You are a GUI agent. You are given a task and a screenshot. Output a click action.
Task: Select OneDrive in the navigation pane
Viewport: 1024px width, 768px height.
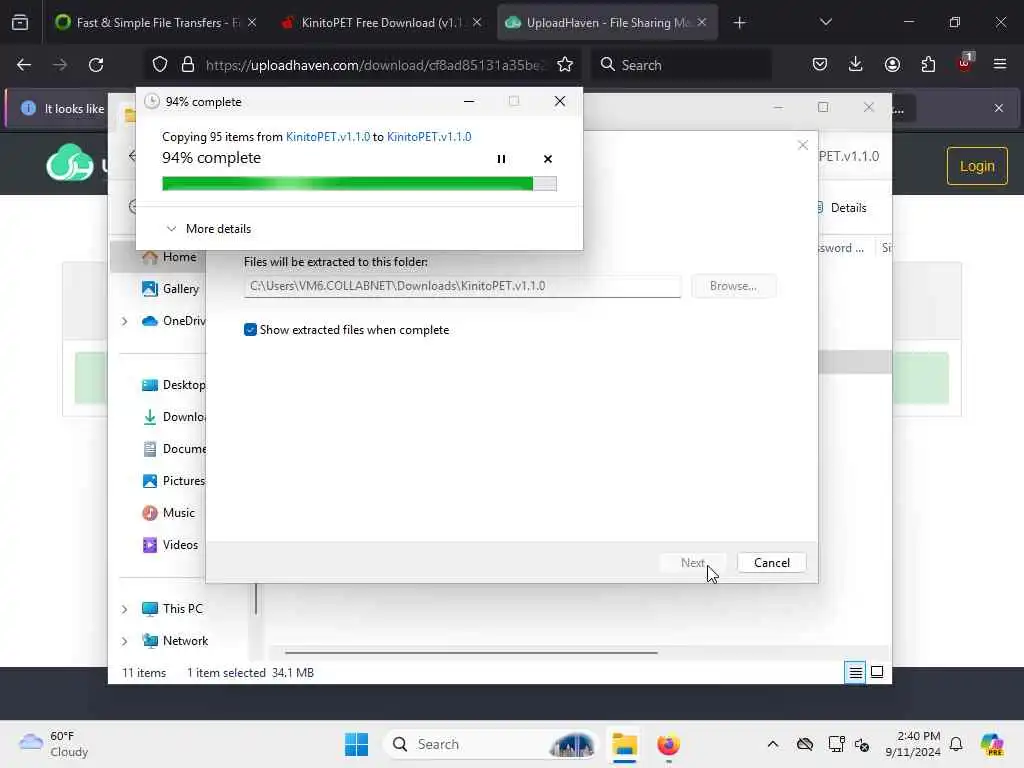tap(174, 321)
